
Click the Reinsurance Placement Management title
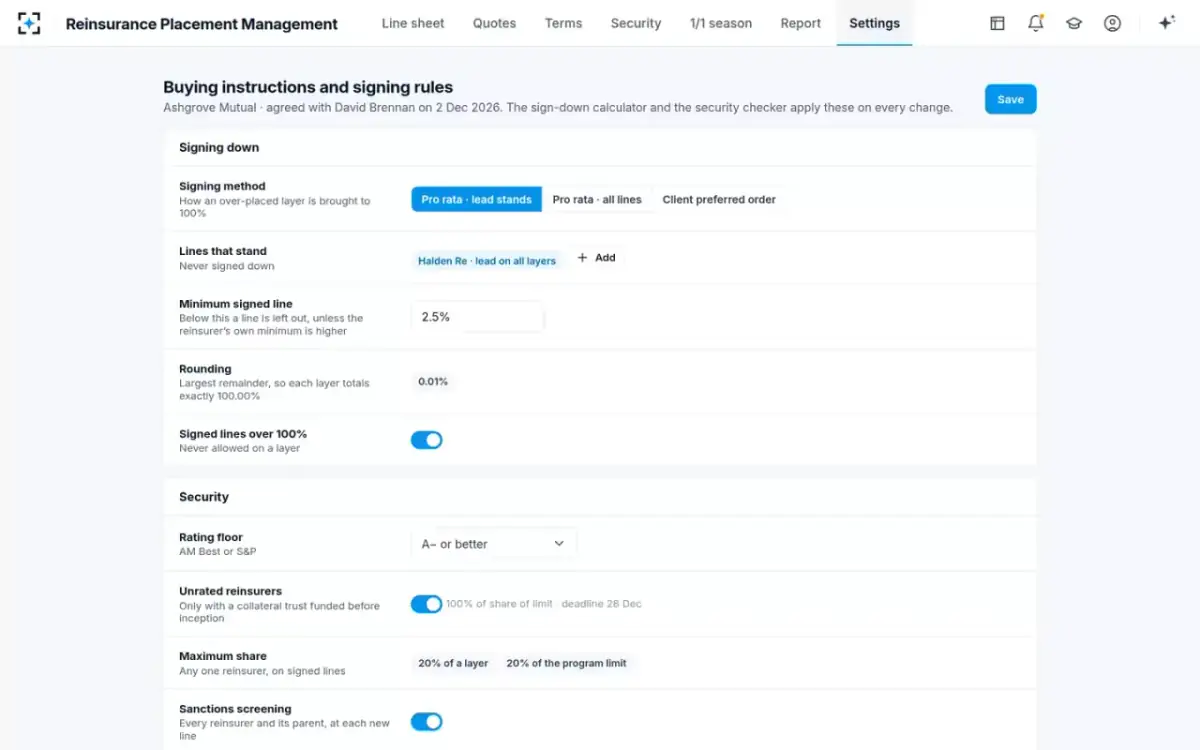[x=202, y=24]
